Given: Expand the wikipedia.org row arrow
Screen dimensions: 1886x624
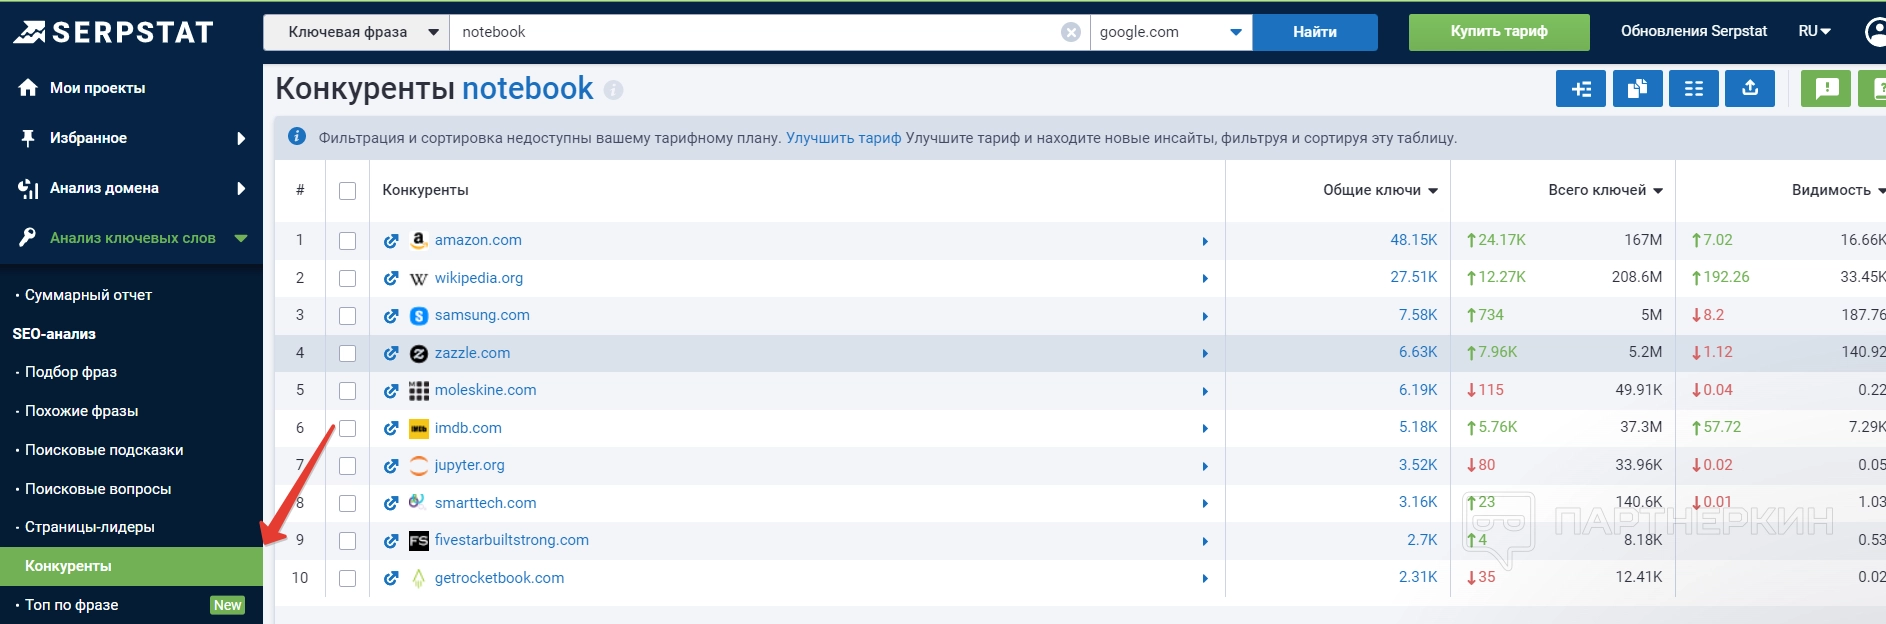Looking at the screenshot, I should (1205, 279).
